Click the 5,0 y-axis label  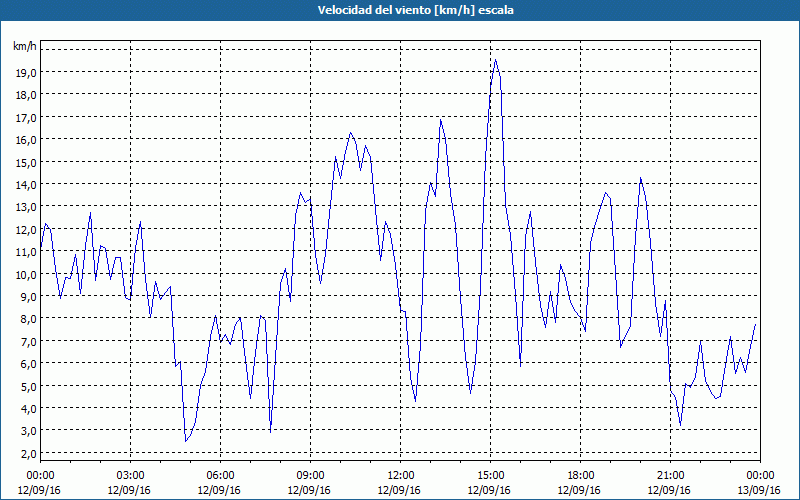[x=28, y=386]
